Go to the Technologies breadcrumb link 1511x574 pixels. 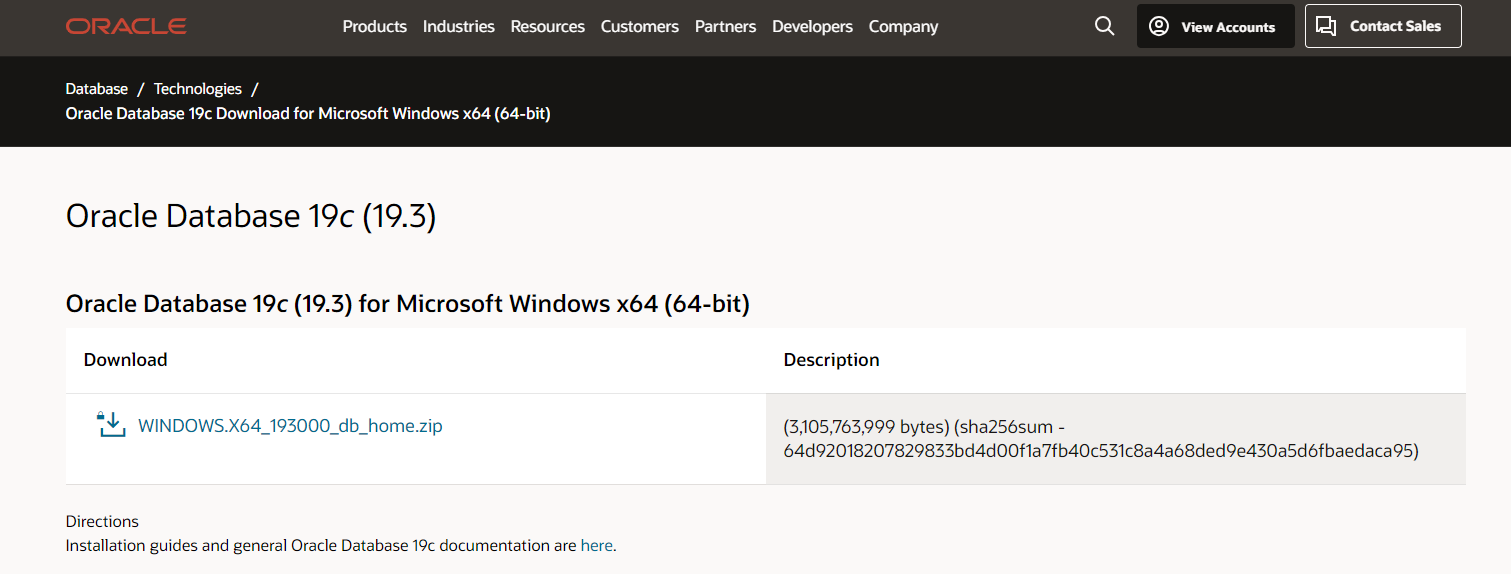coord(198,89)
